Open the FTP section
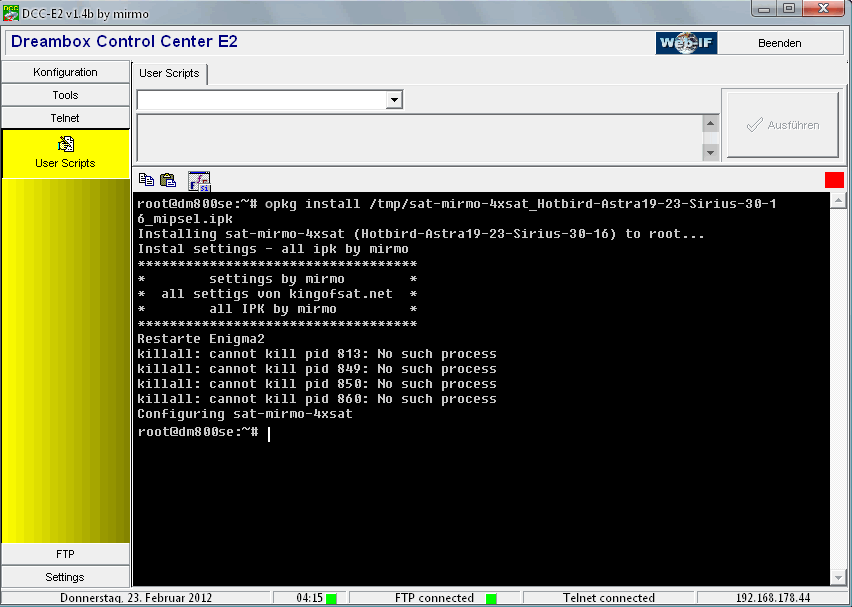The width and height of the screenshot is (852, 607). click(x=65, y=554)
